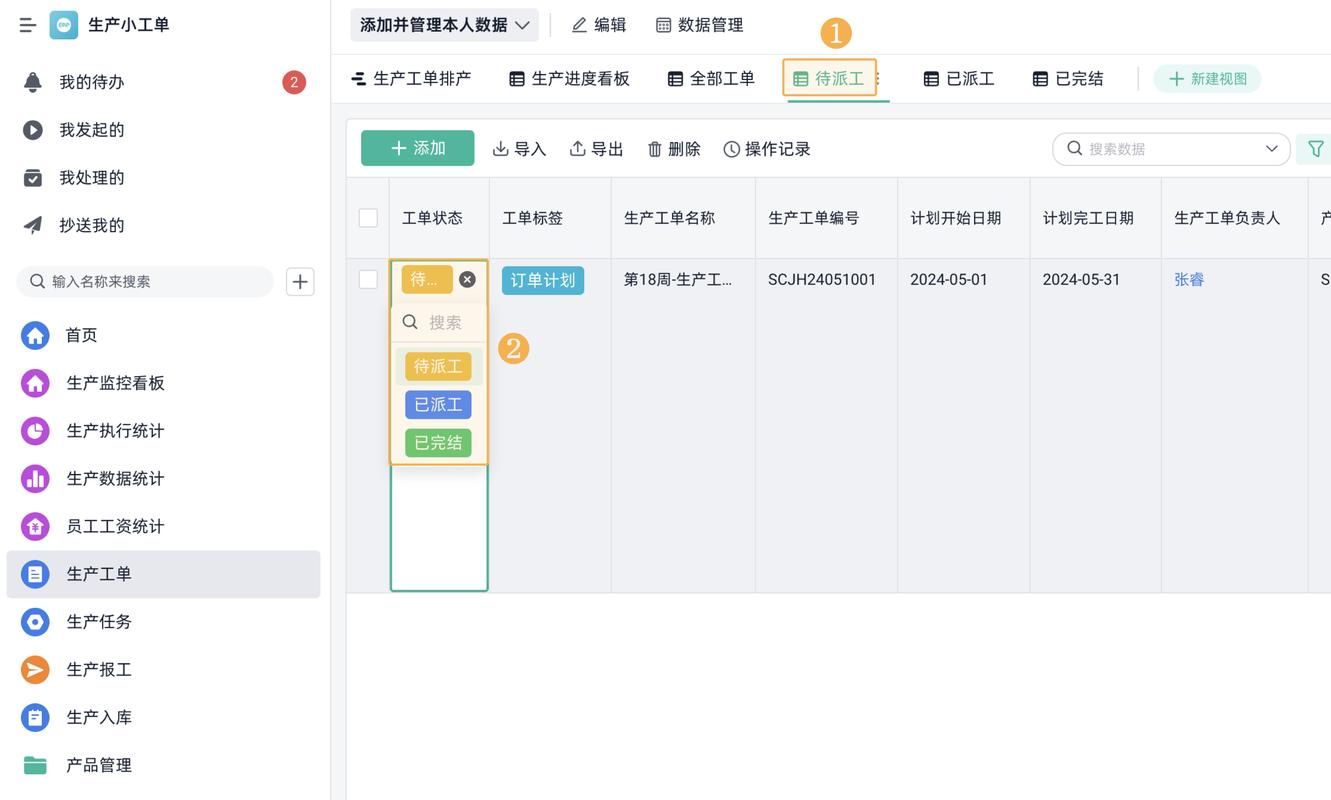
Task: Open 抄送我的 paper plane icon
Action: (x=33, y=225)
